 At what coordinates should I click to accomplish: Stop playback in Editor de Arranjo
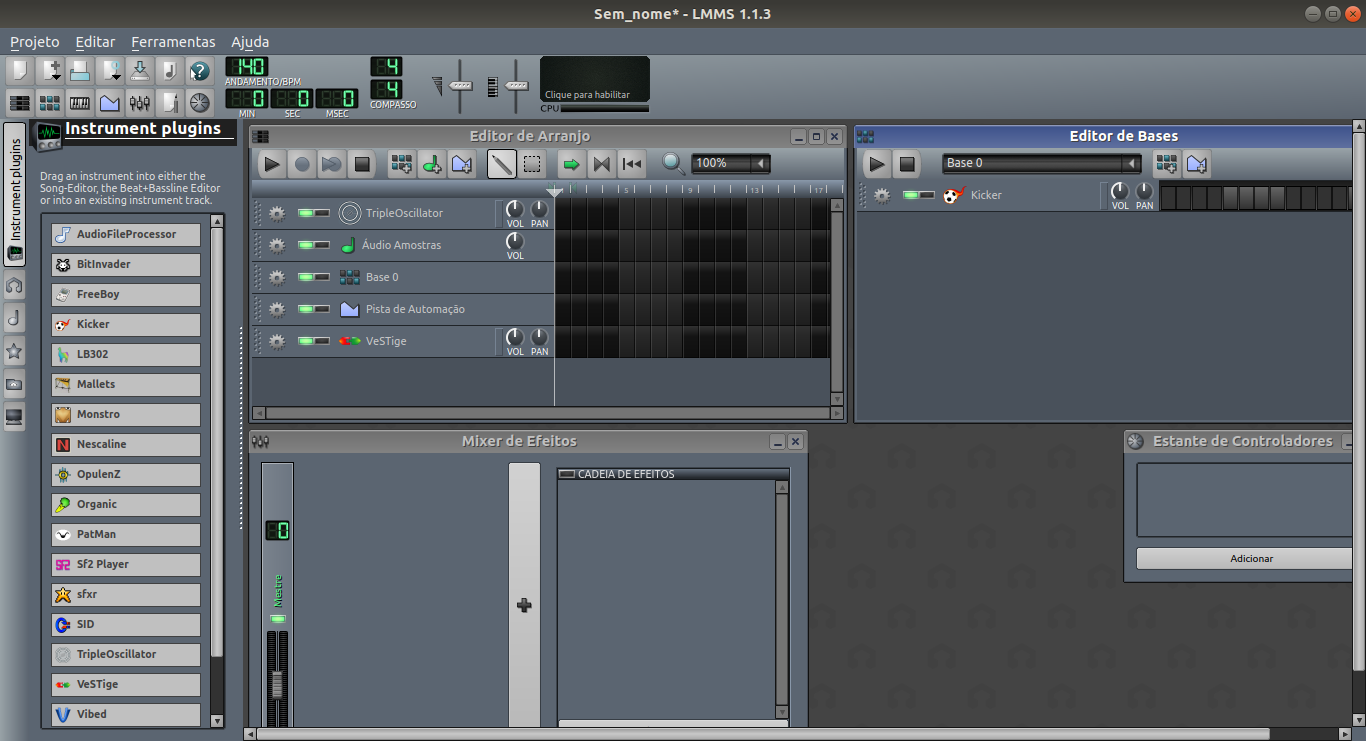click(362, 164)
